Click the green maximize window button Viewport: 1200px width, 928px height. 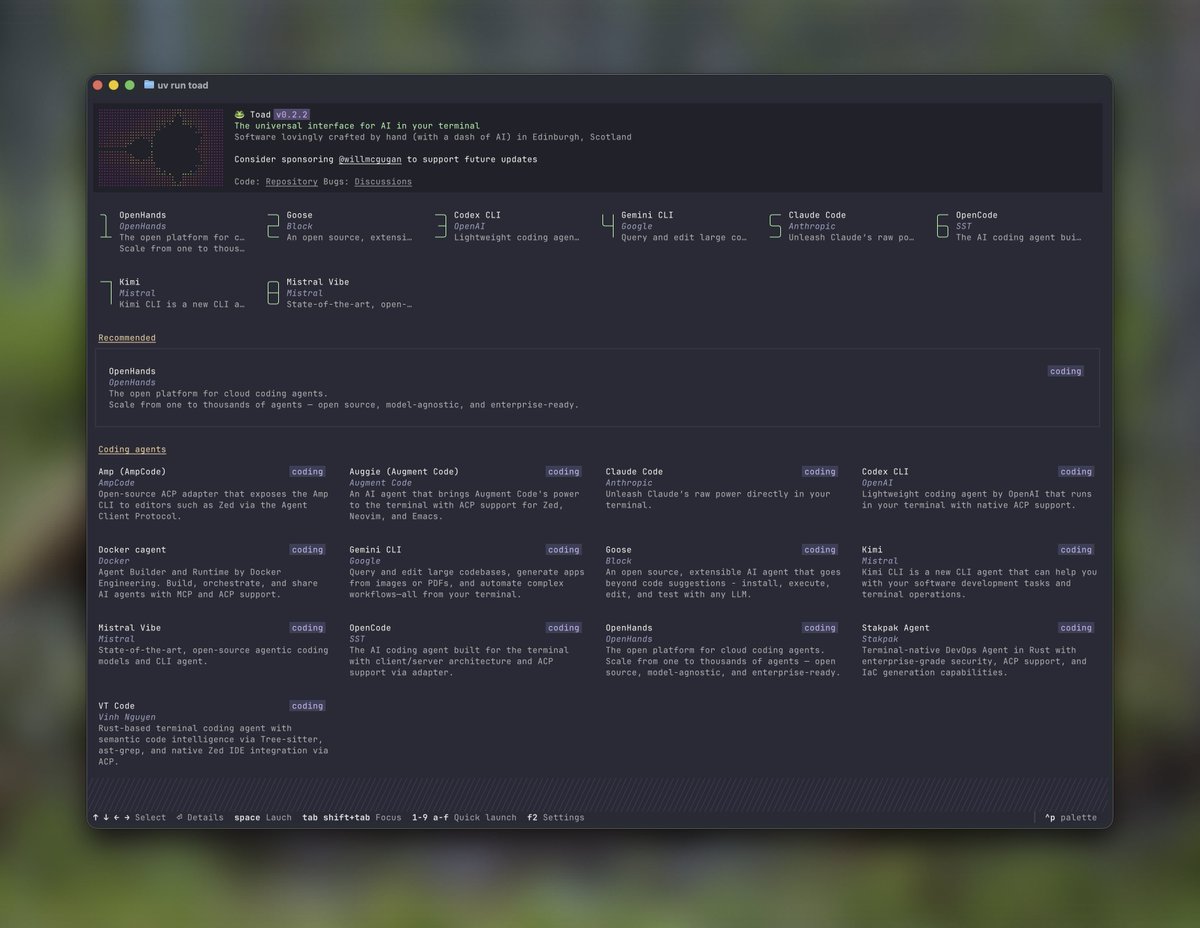pyautogui.click(x=130, y=85)
